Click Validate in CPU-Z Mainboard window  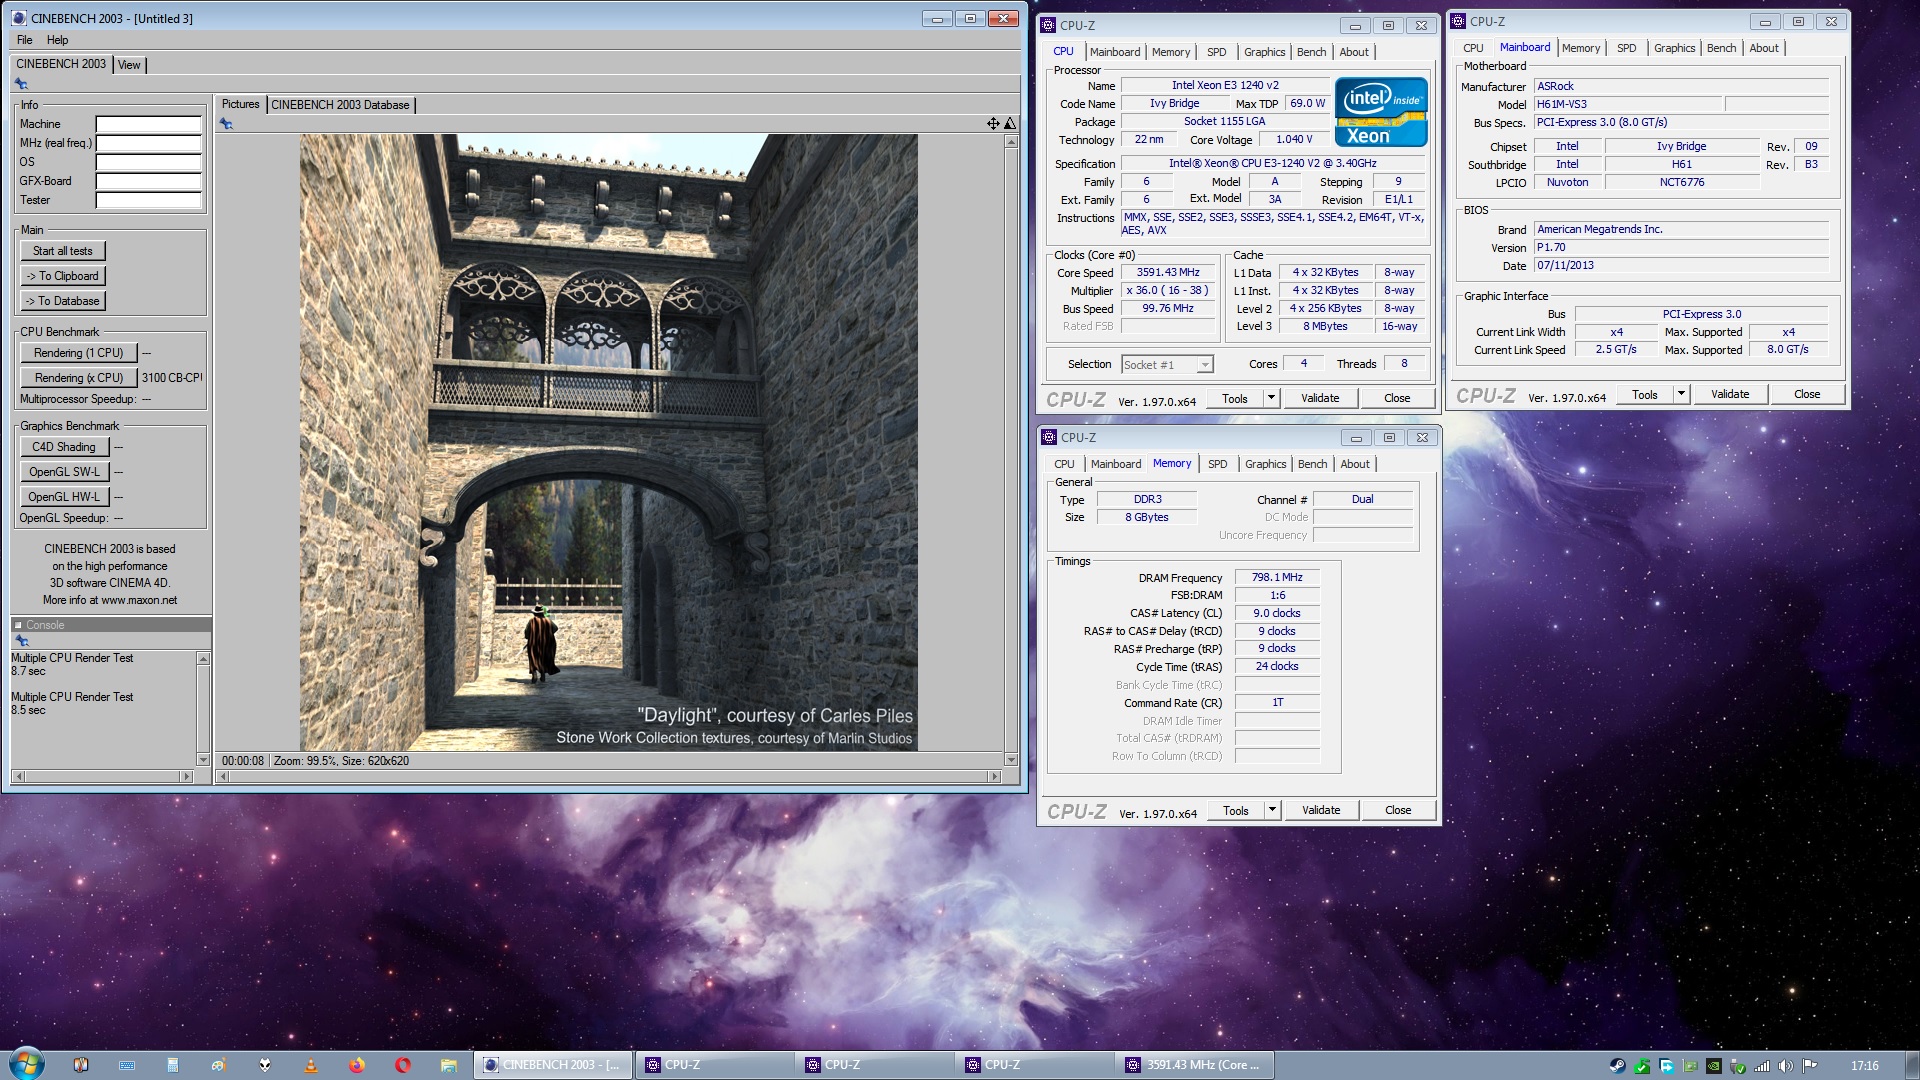[x=1730, y=394]
